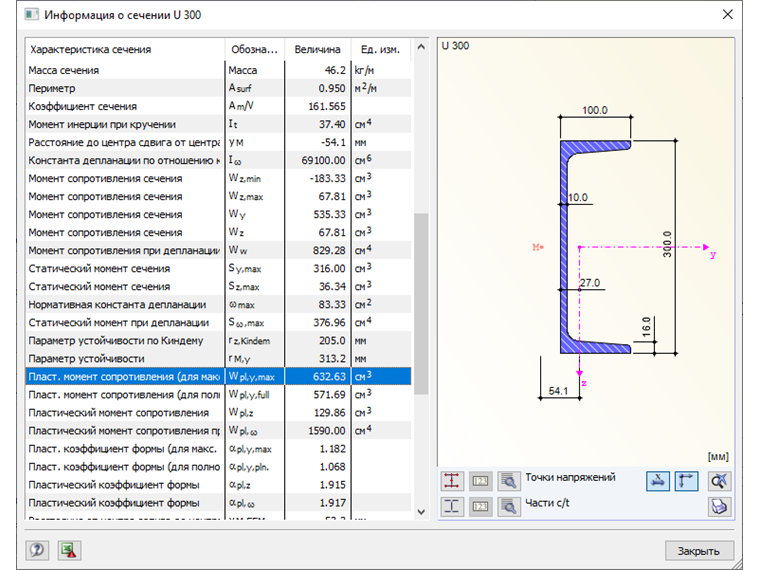Select the Wpl,z value 129.86
Image resolution: width=760 pixels, height=570 pixels.
point(317,413)
